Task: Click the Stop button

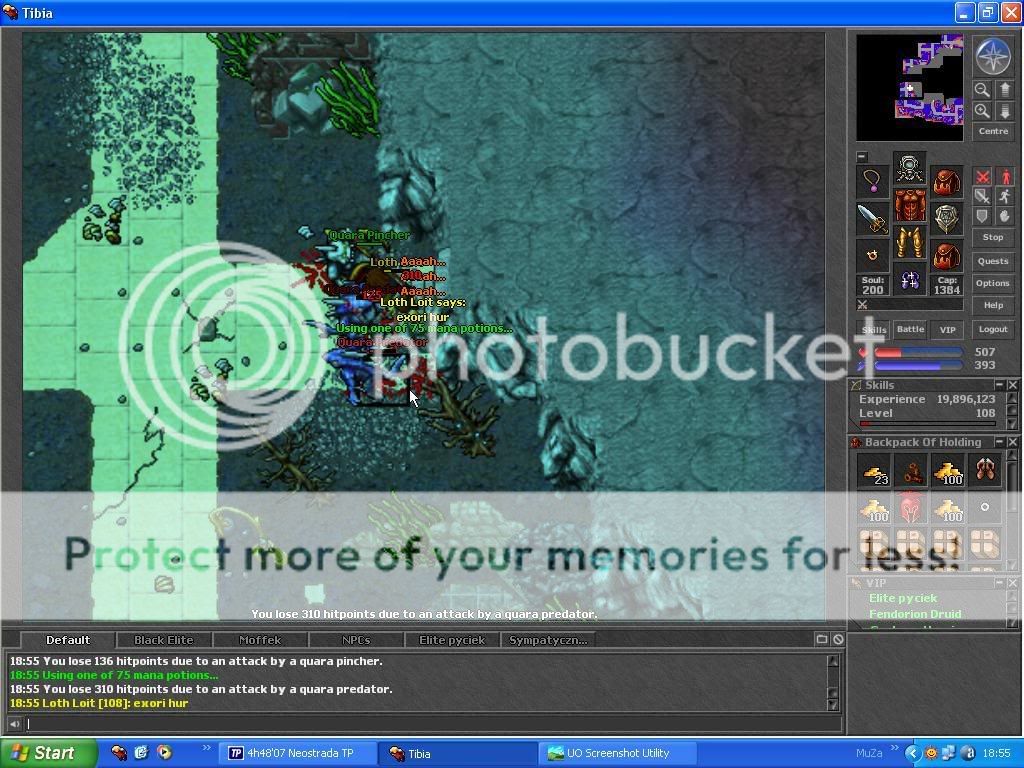Action: point(993,237)
